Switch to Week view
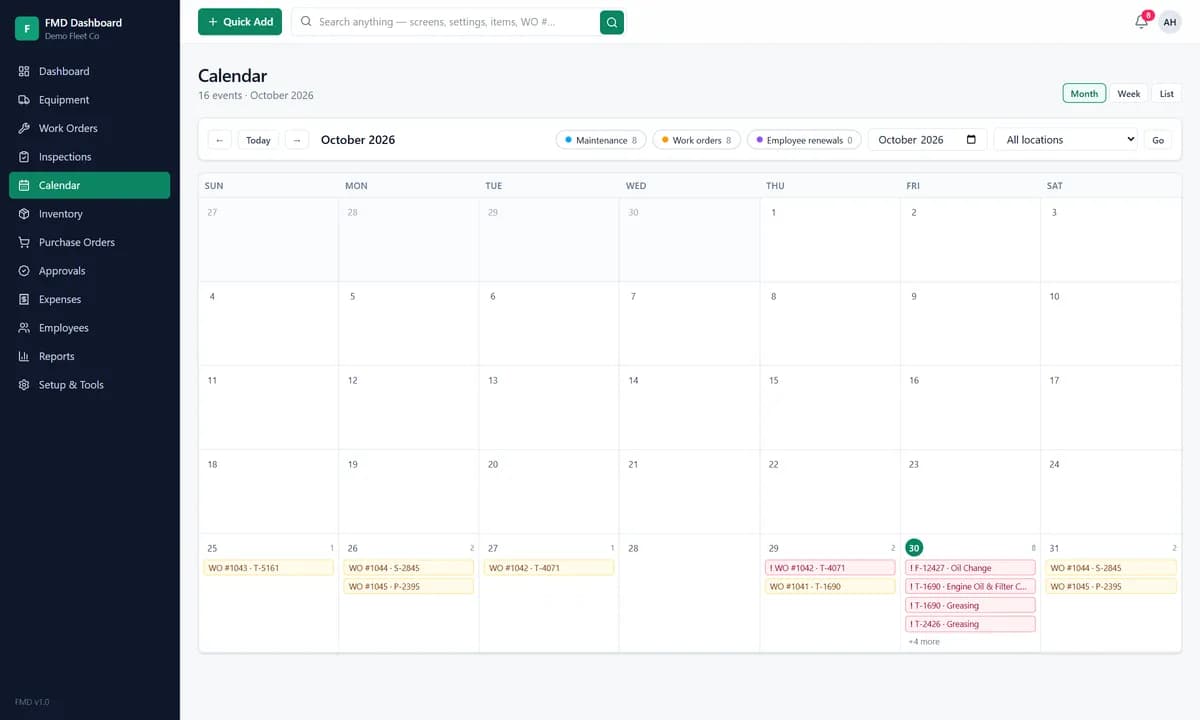This screenshot has height=720, width=1200. tap(1129, 93)
